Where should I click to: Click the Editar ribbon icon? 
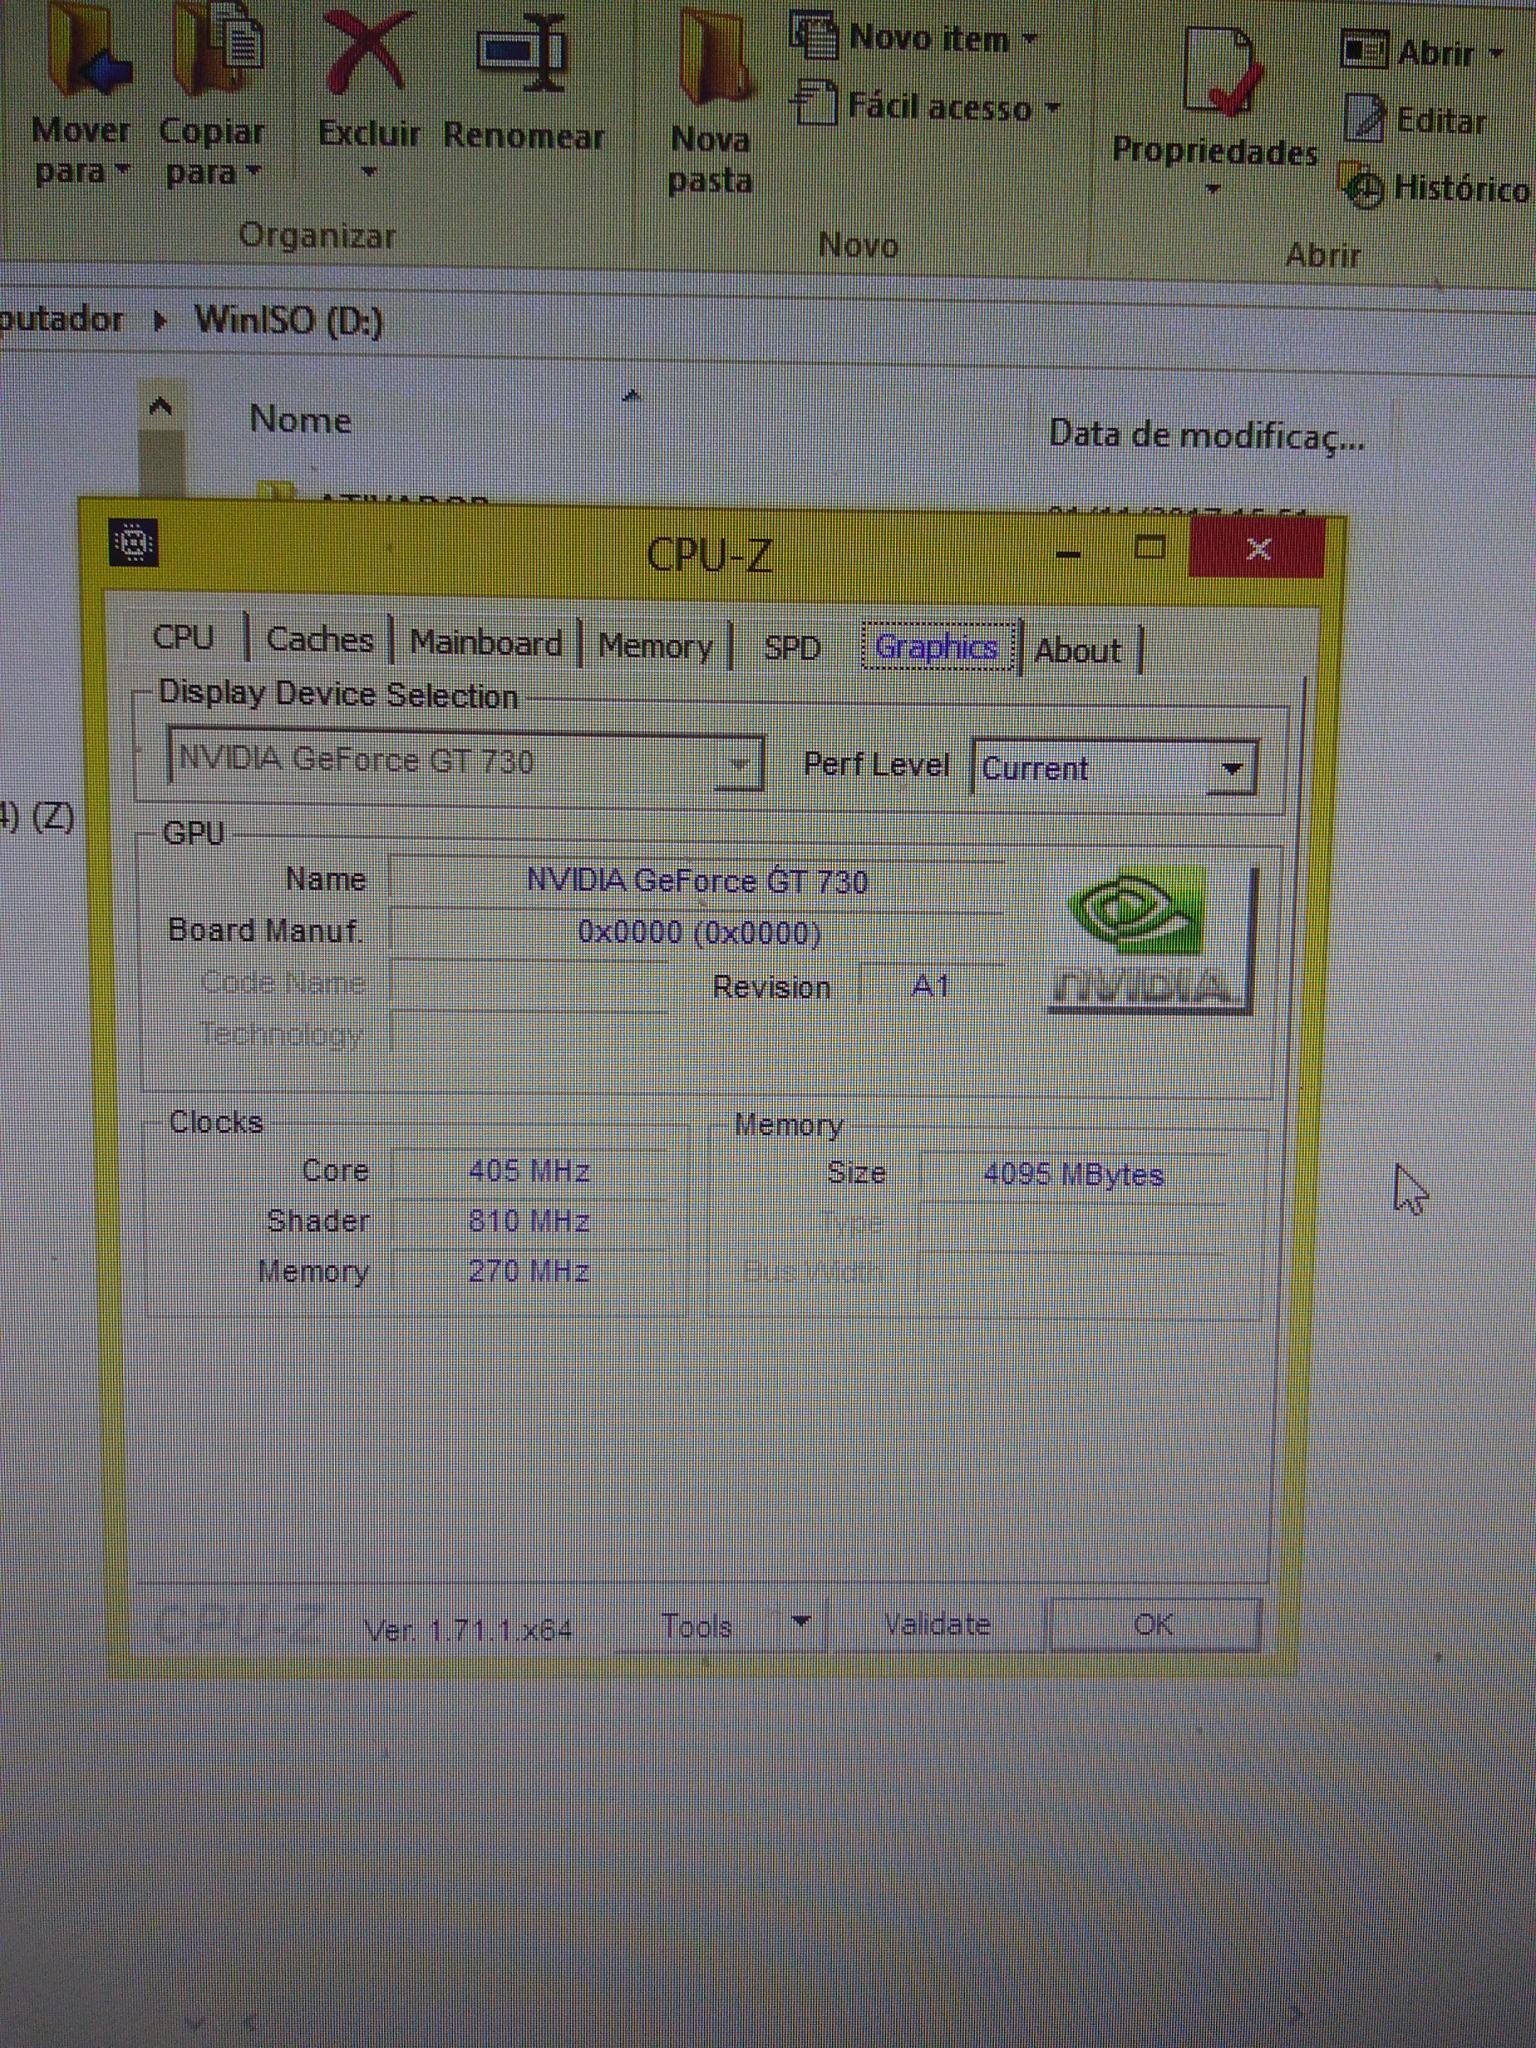click(1363, 118)
